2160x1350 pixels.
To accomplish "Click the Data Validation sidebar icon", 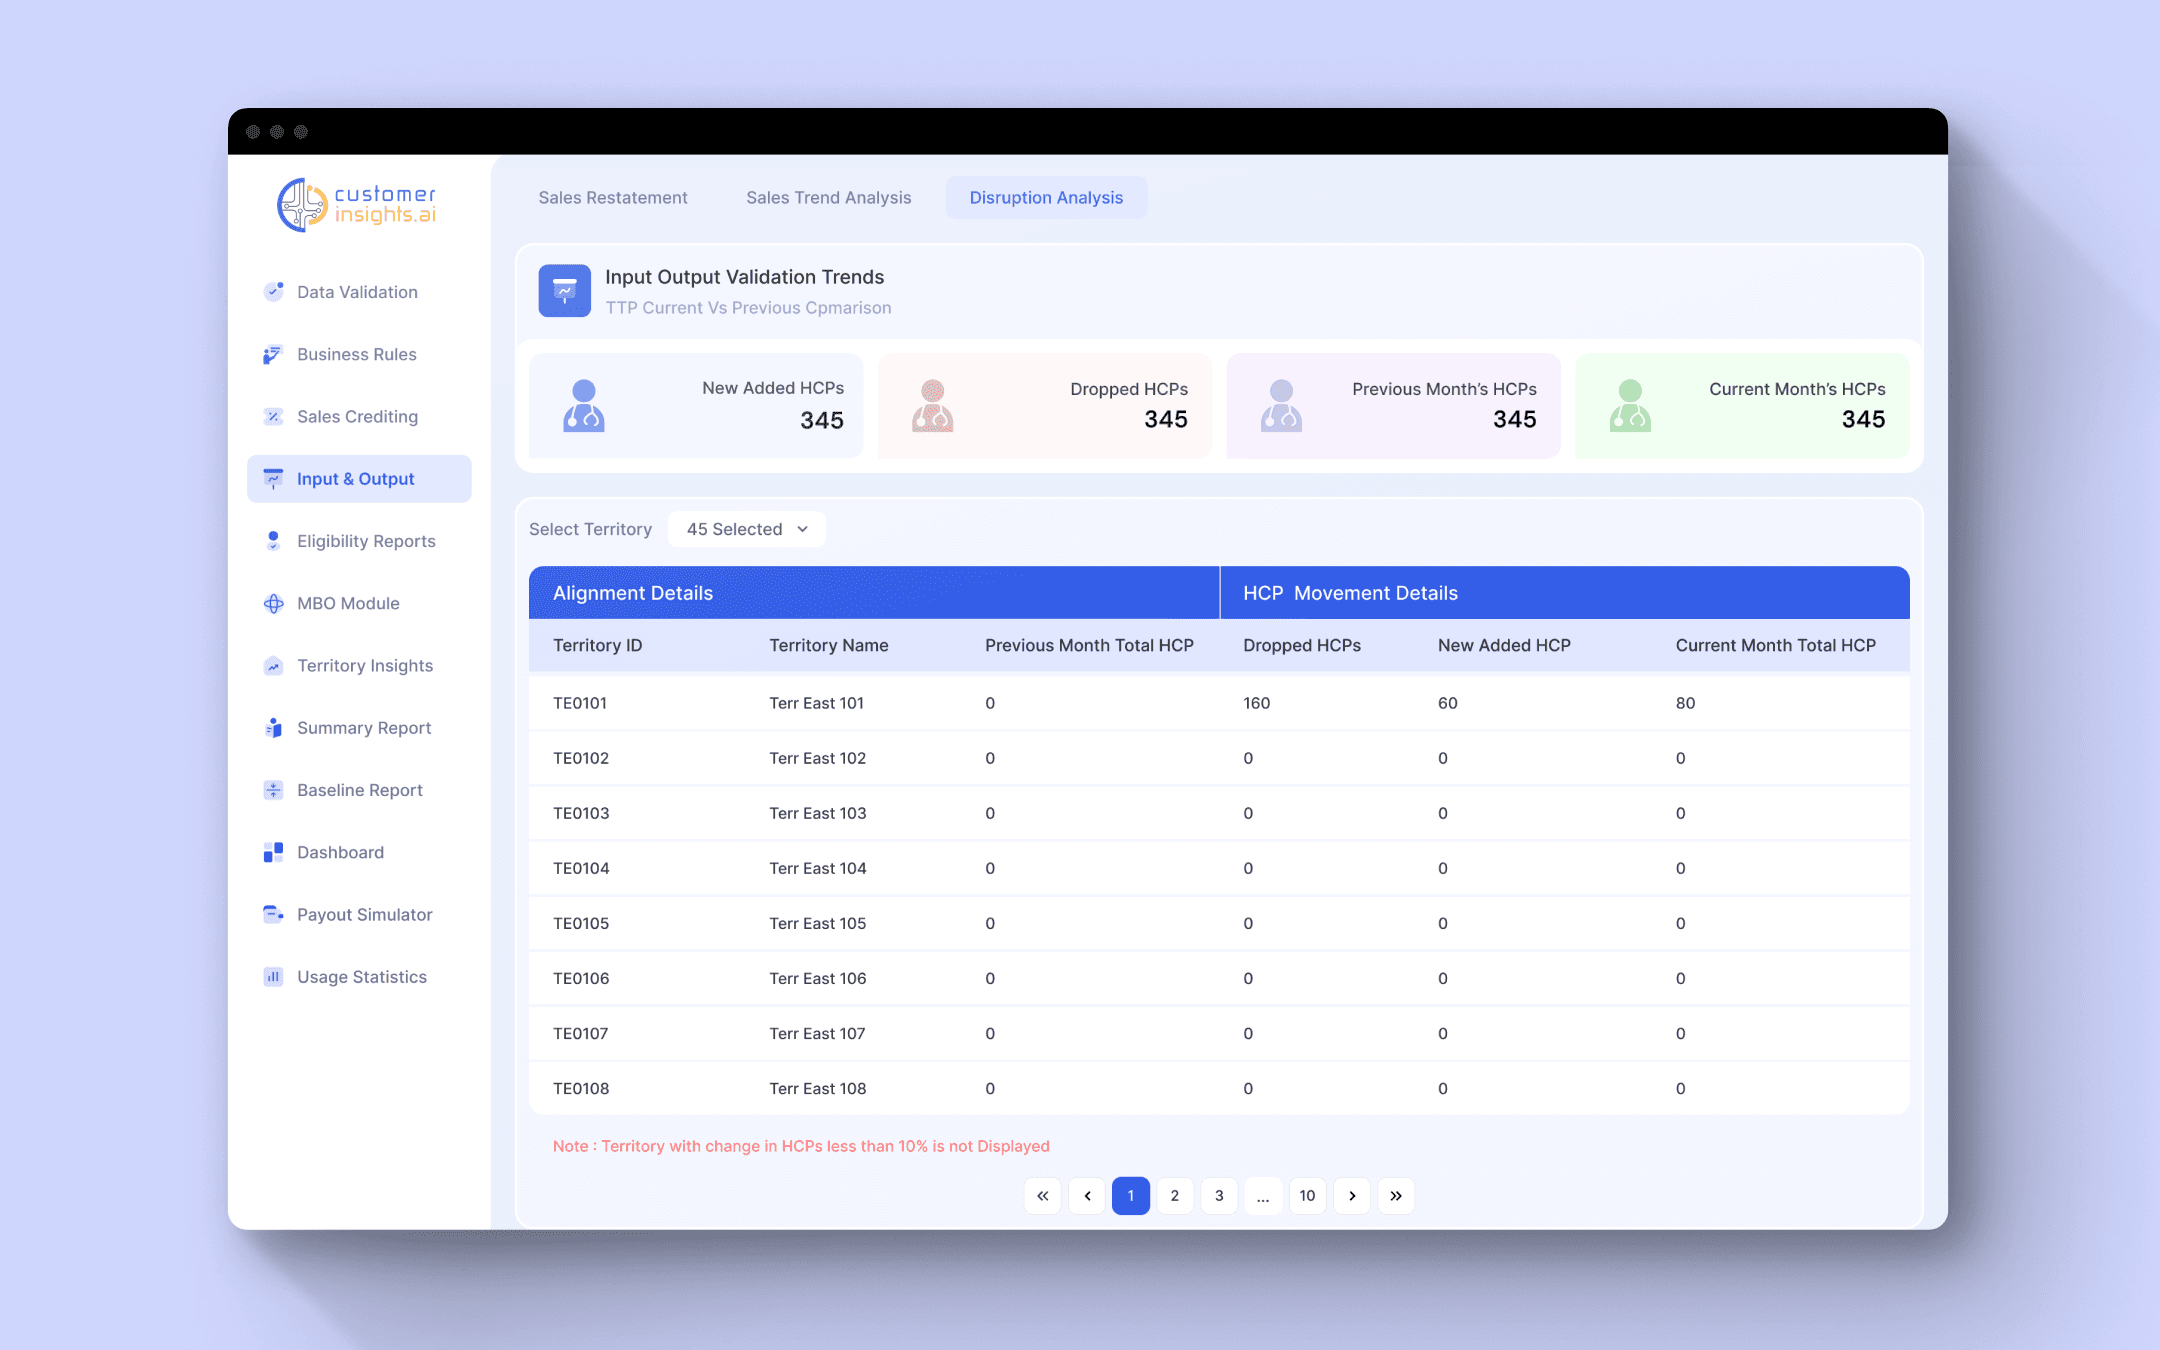I will tap(273, 292).
